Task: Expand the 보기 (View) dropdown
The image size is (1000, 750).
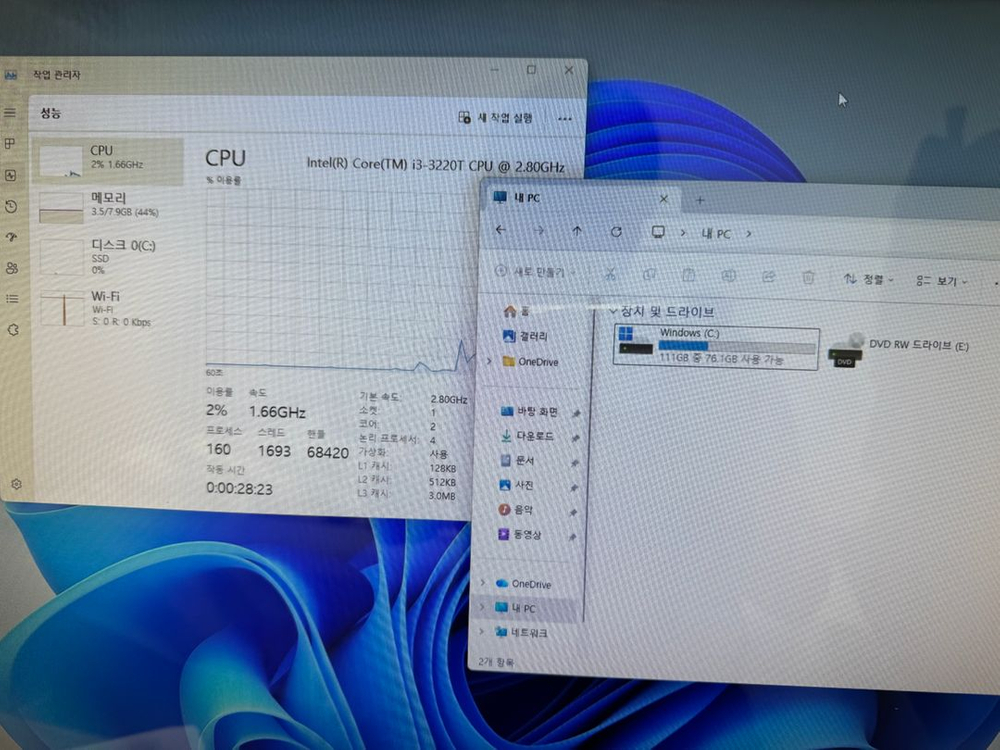Action: click(x=940, y=282)
